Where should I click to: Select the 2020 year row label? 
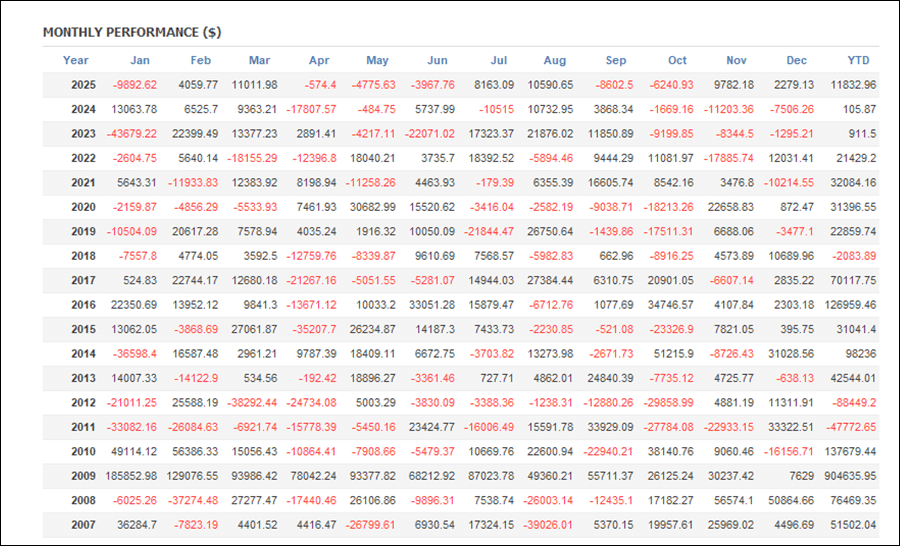click(x=84, y=207)
